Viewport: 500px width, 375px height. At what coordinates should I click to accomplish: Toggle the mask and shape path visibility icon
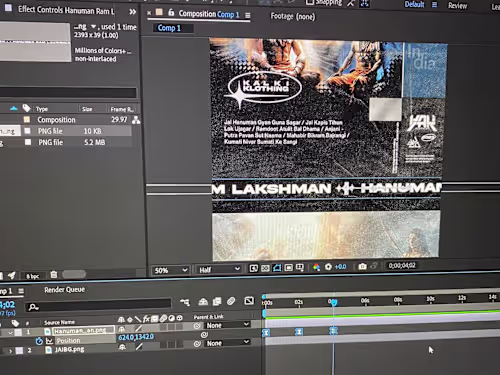[277, 268]
